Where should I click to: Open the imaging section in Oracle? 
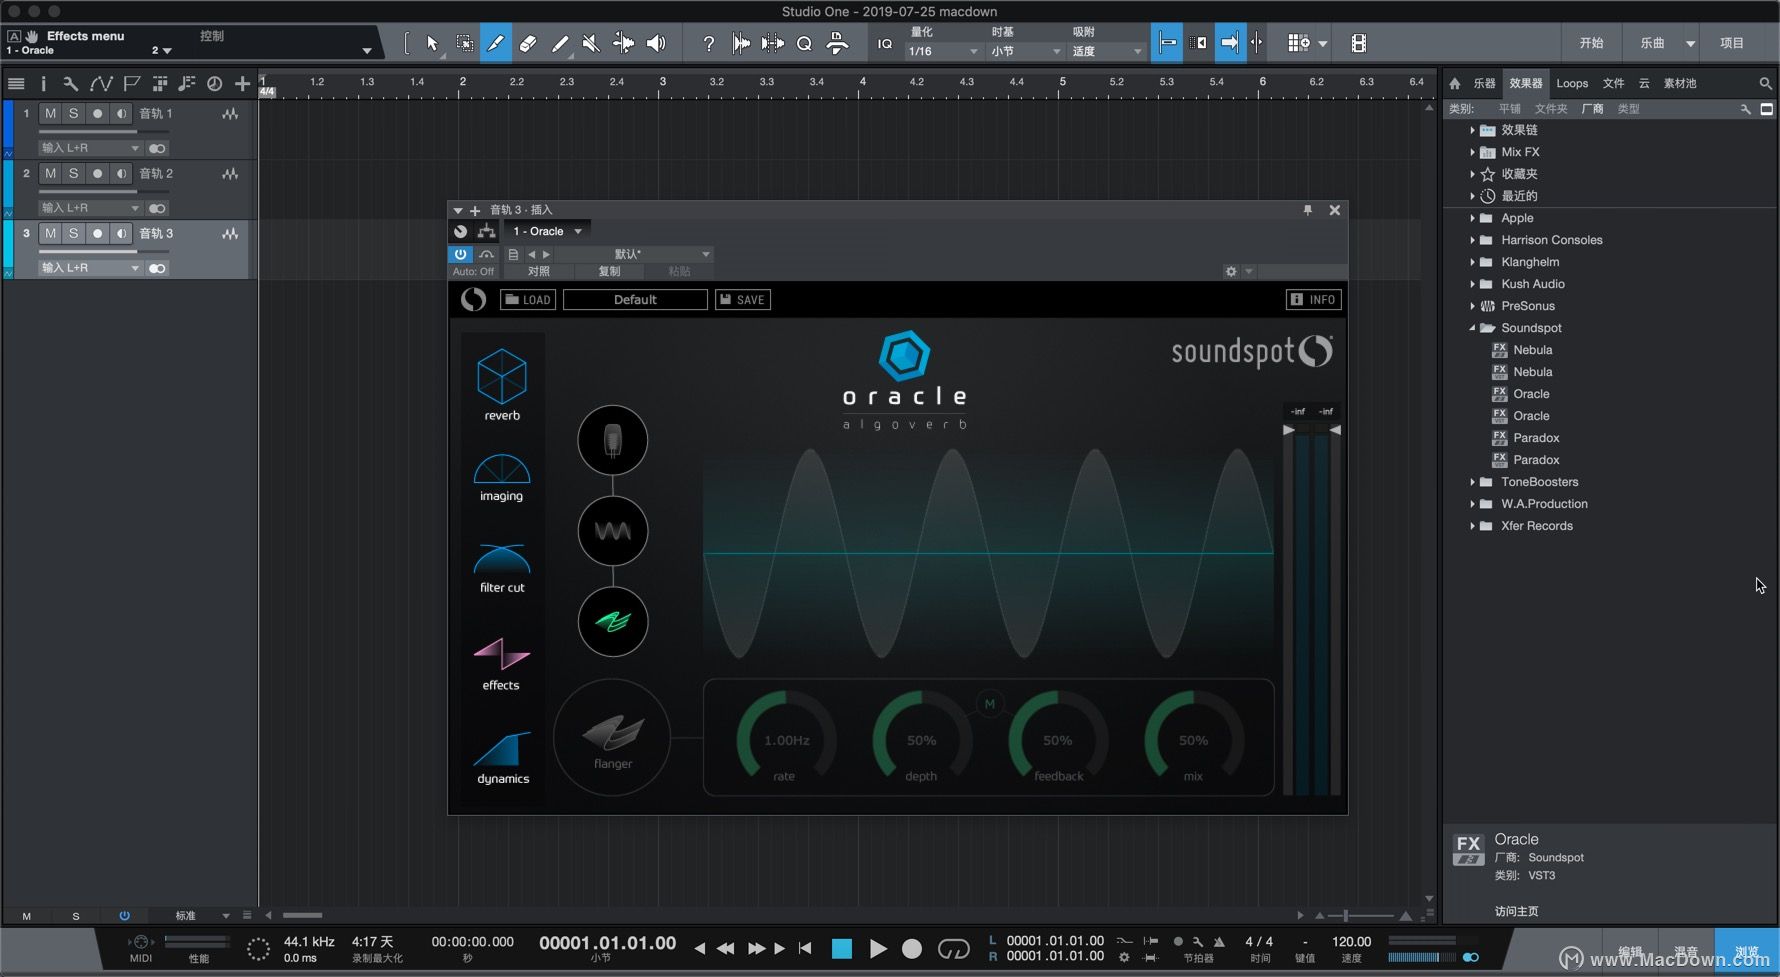[x=501, y=470]
